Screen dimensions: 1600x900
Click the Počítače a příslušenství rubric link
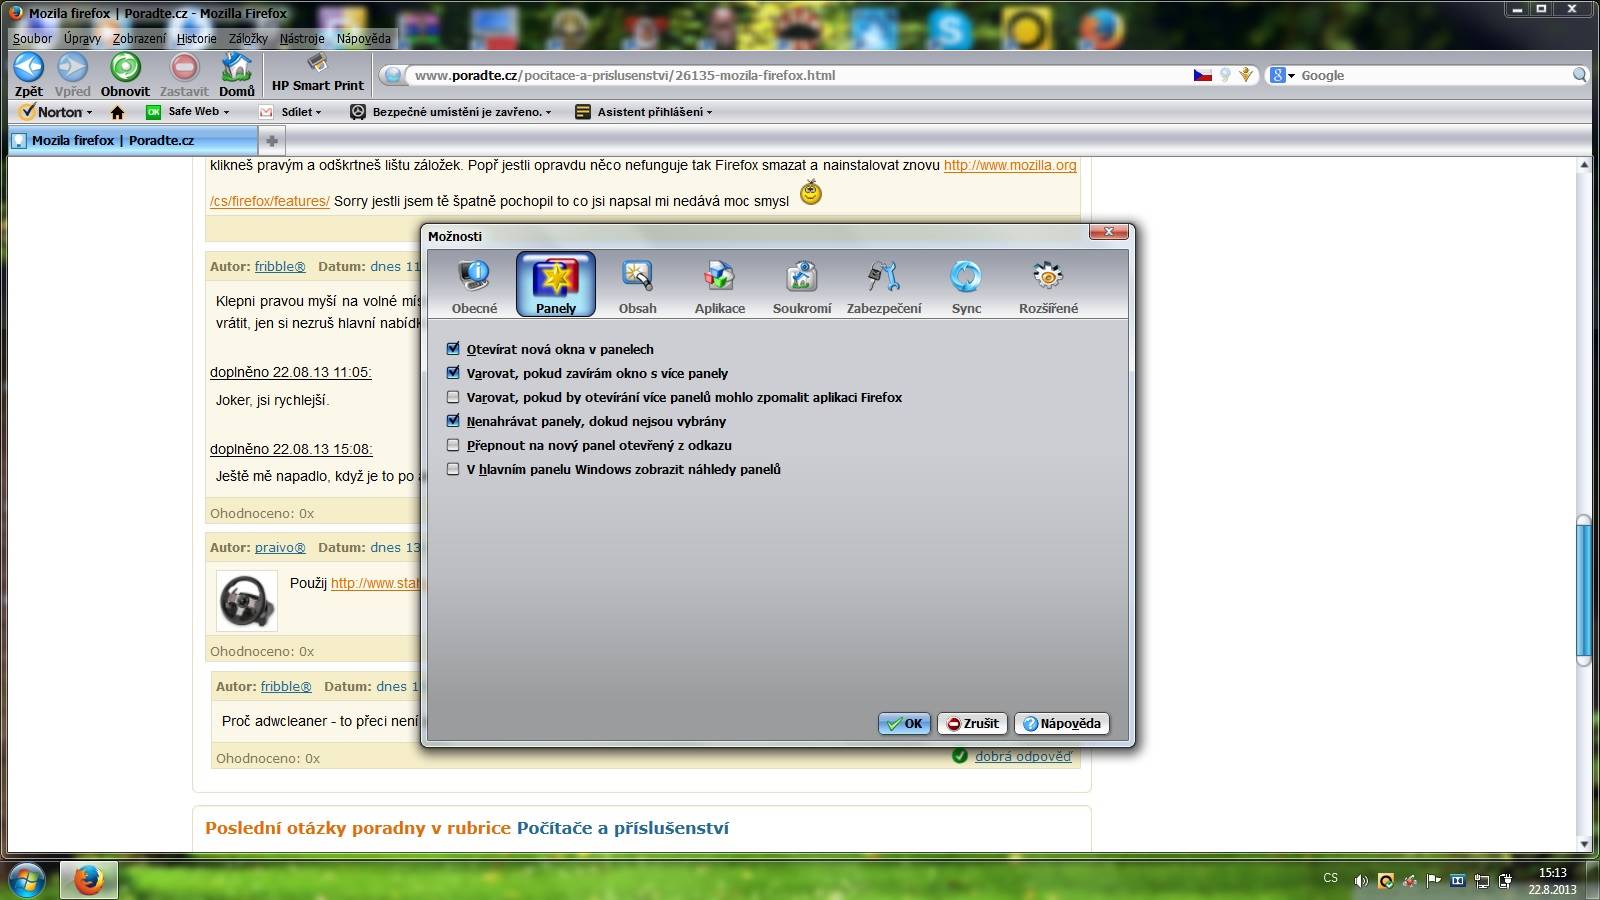coord(623,828)
